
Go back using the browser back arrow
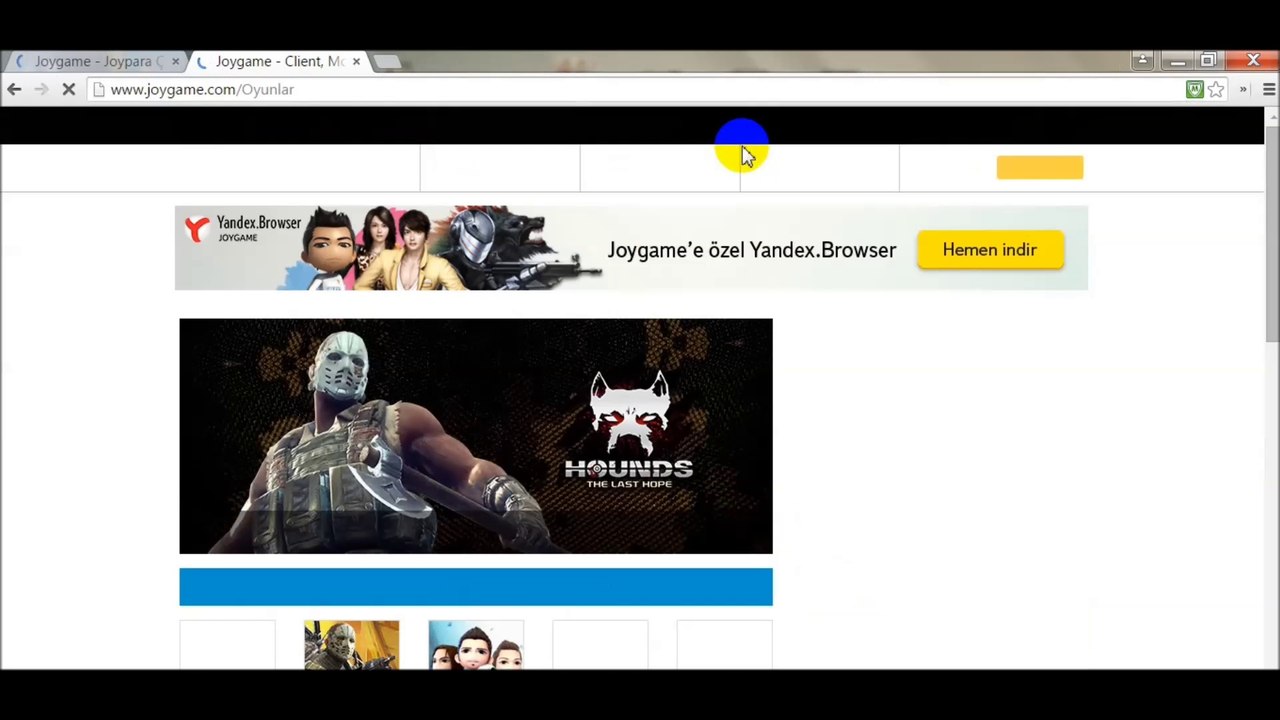14,90
